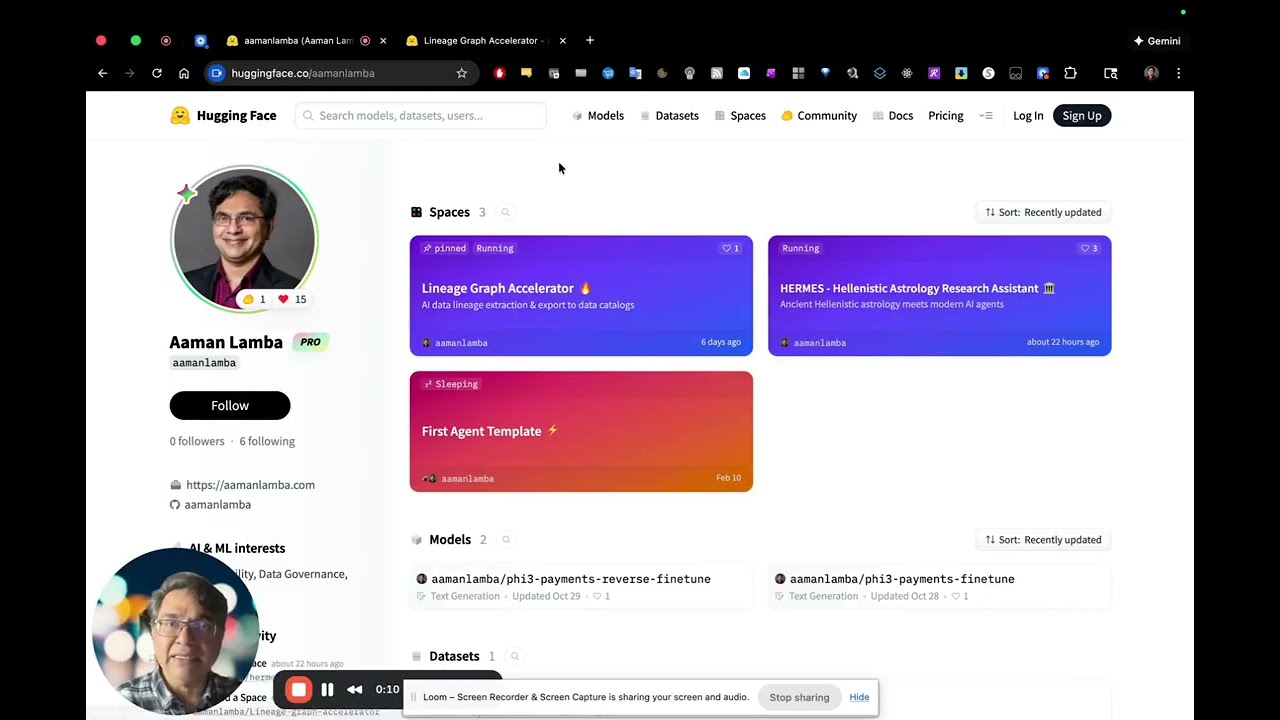
Task: Open the browser home page icon
Action: (184, 73)
